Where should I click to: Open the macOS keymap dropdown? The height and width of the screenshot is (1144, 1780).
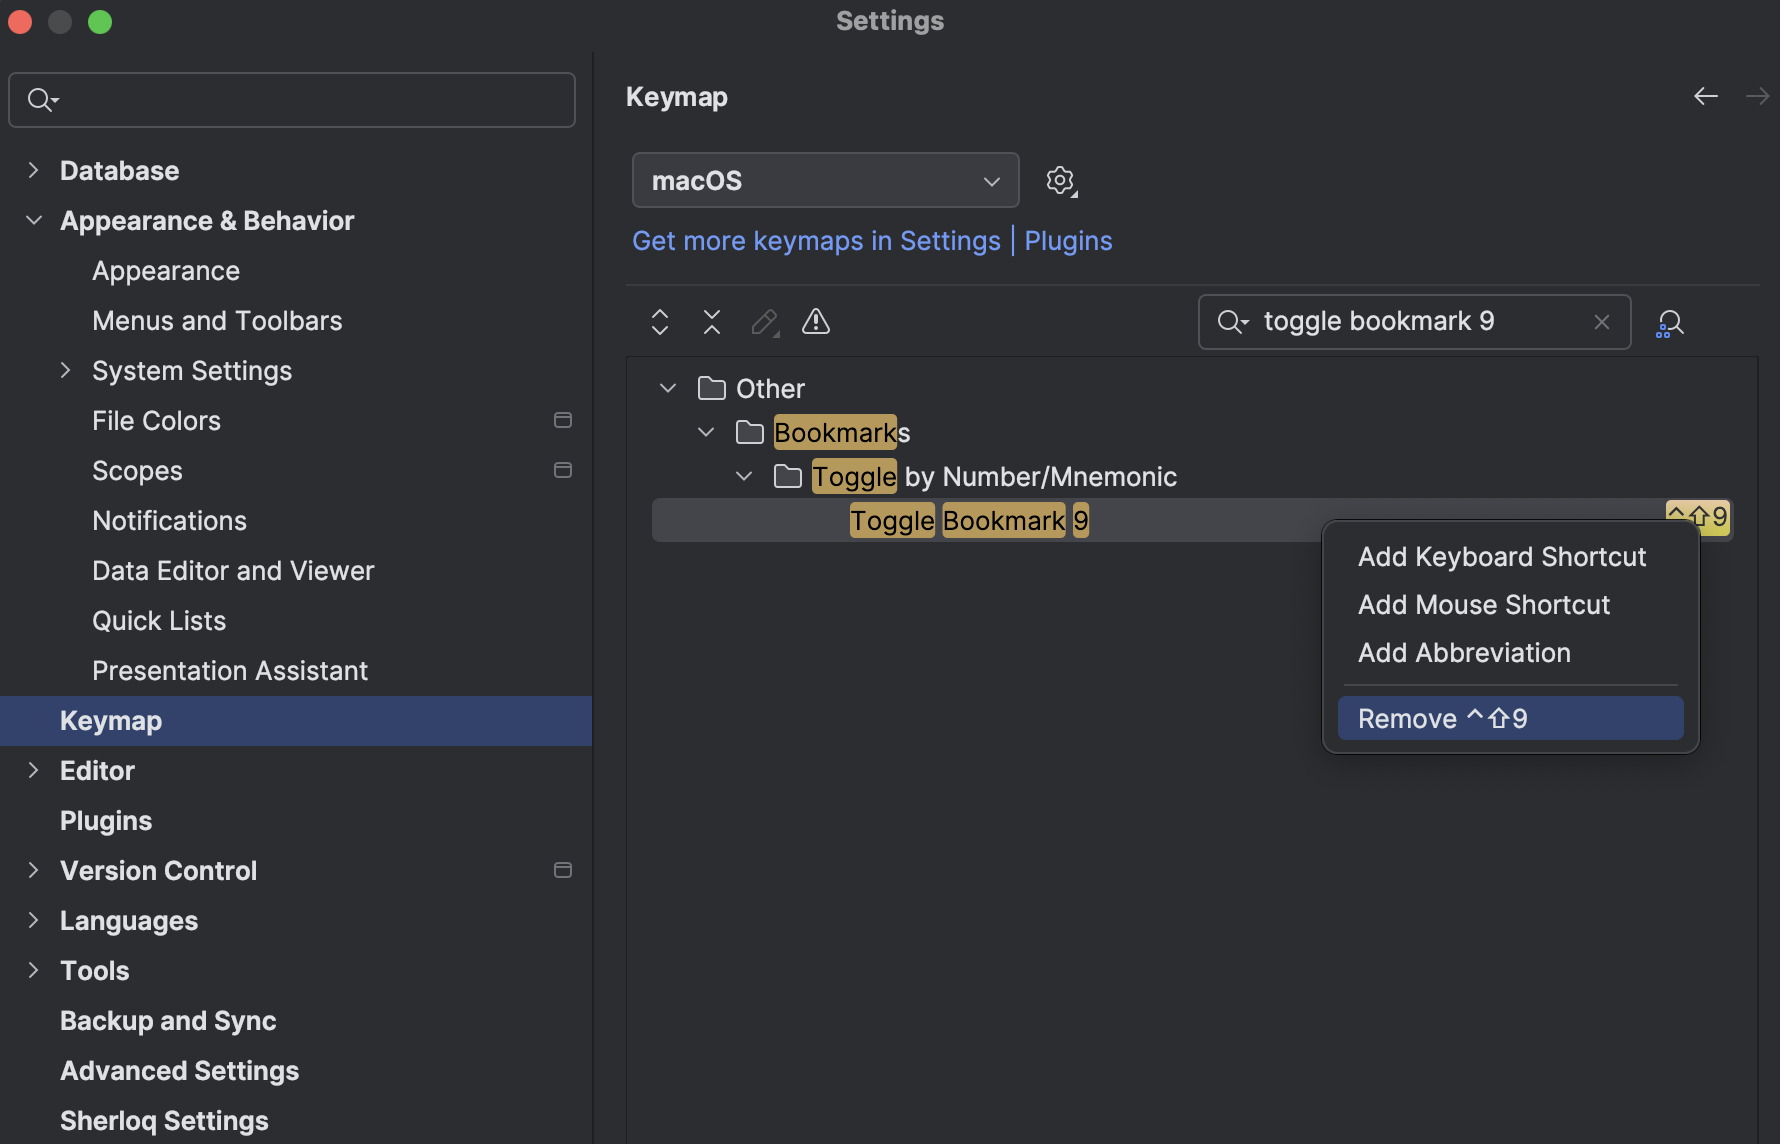point(825,181)
